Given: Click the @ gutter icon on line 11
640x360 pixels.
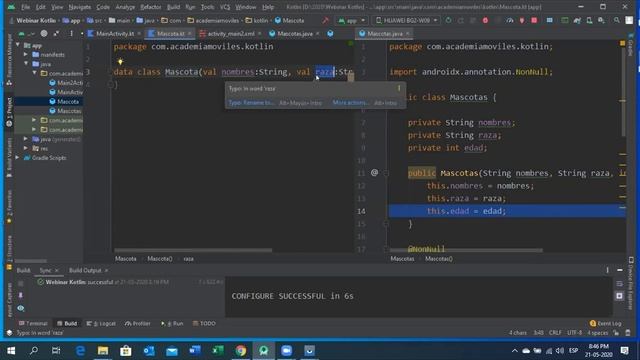Looking at the screenshot, I should 374,173.
